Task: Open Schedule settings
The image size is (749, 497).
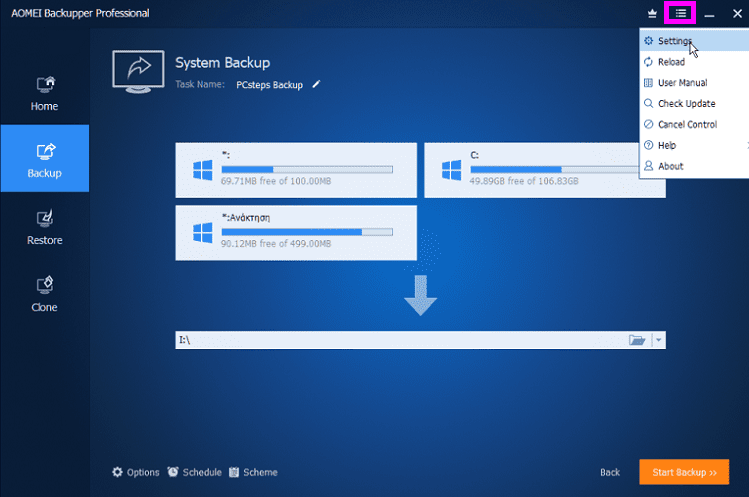Action: tap(195, 472)
